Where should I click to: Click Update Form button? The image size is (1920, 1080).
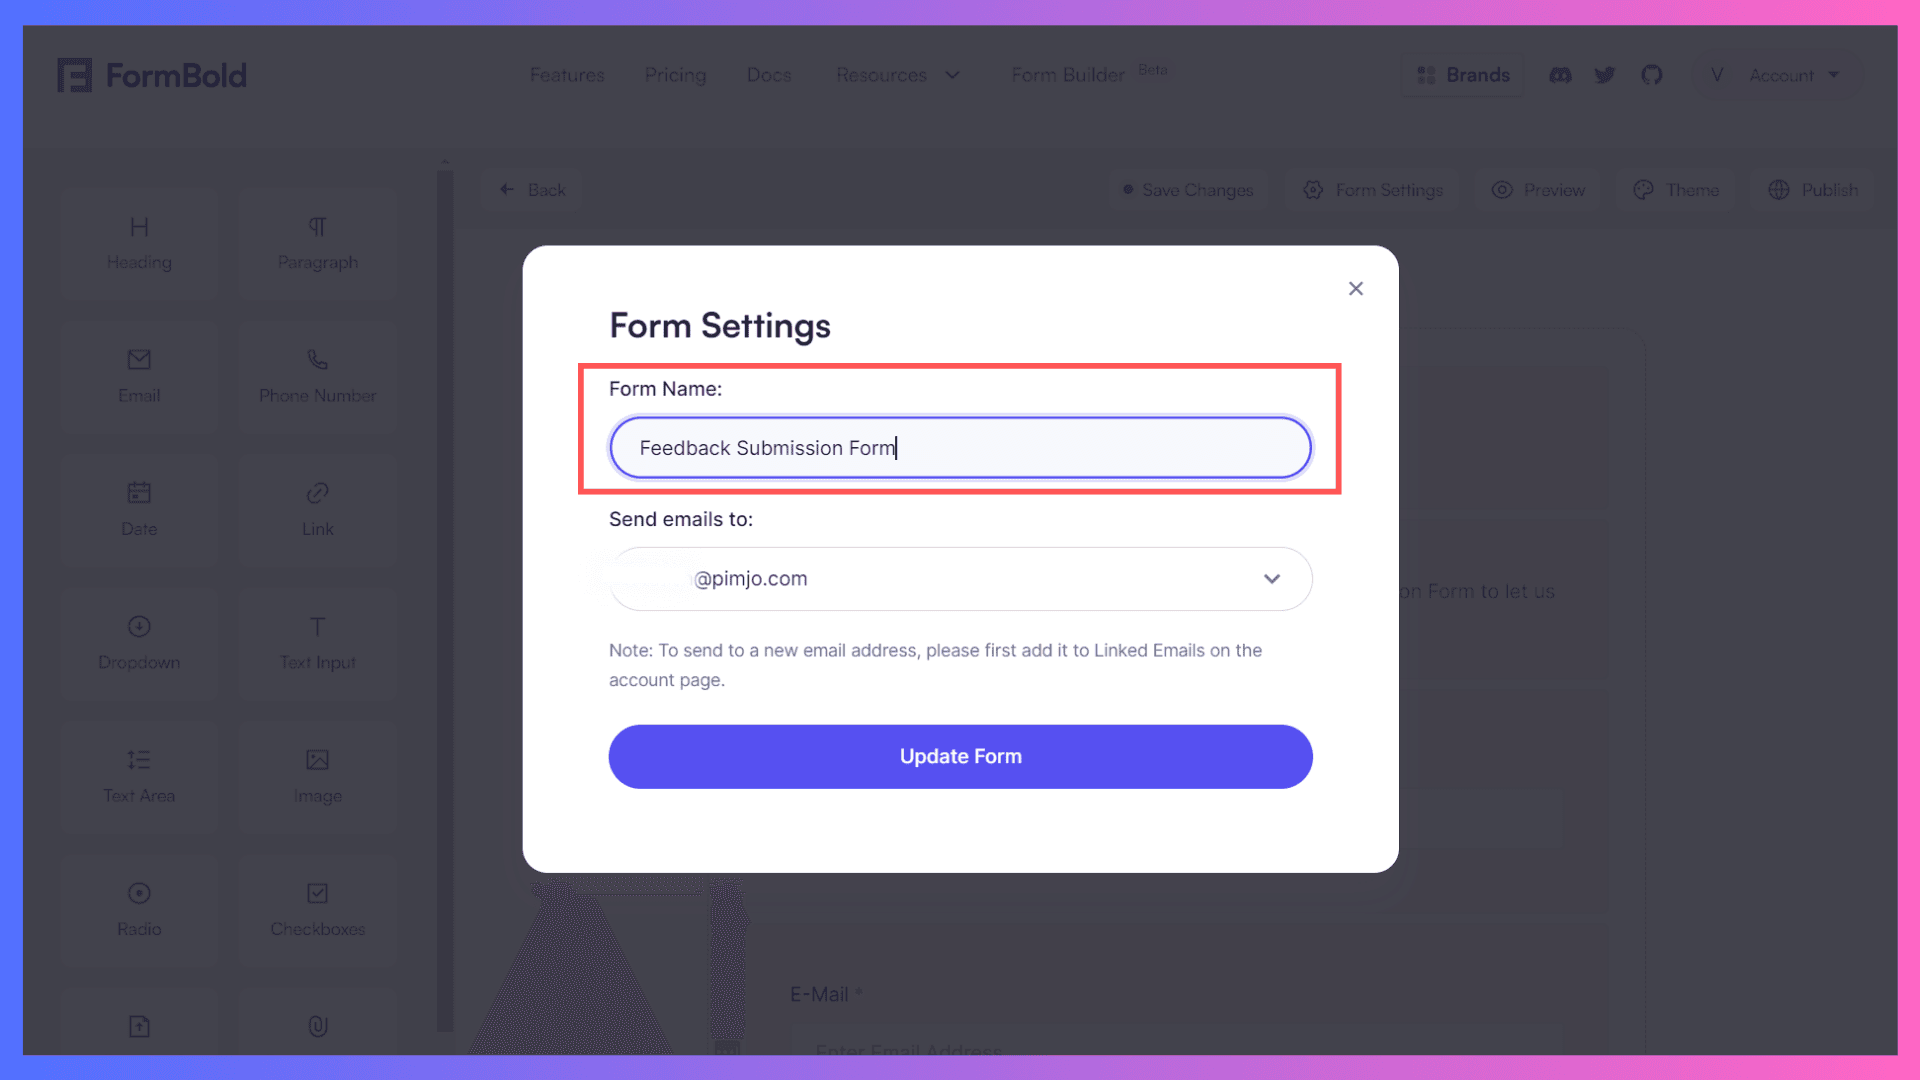pyautogui.click(x=960, y=756)
